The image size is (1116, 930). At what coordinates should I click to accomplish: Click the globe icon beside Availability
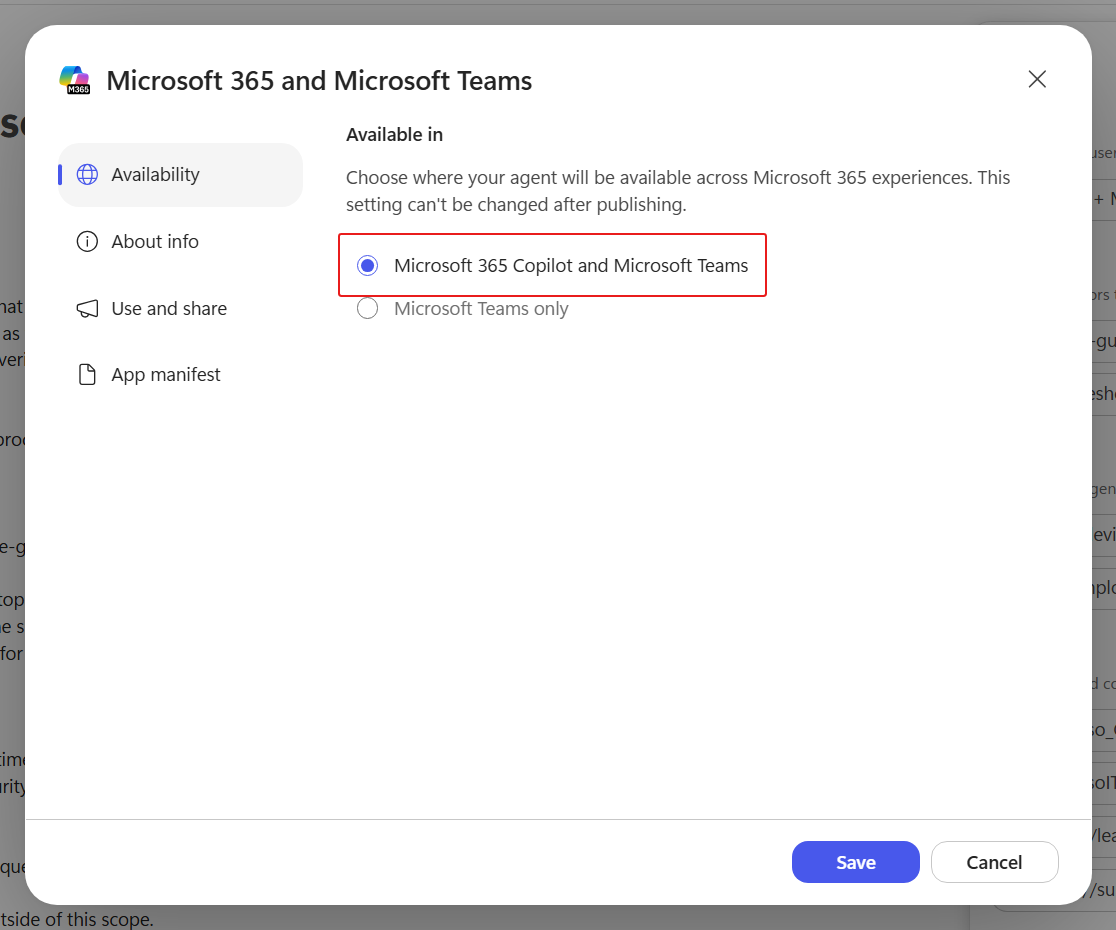click(87, 174)
